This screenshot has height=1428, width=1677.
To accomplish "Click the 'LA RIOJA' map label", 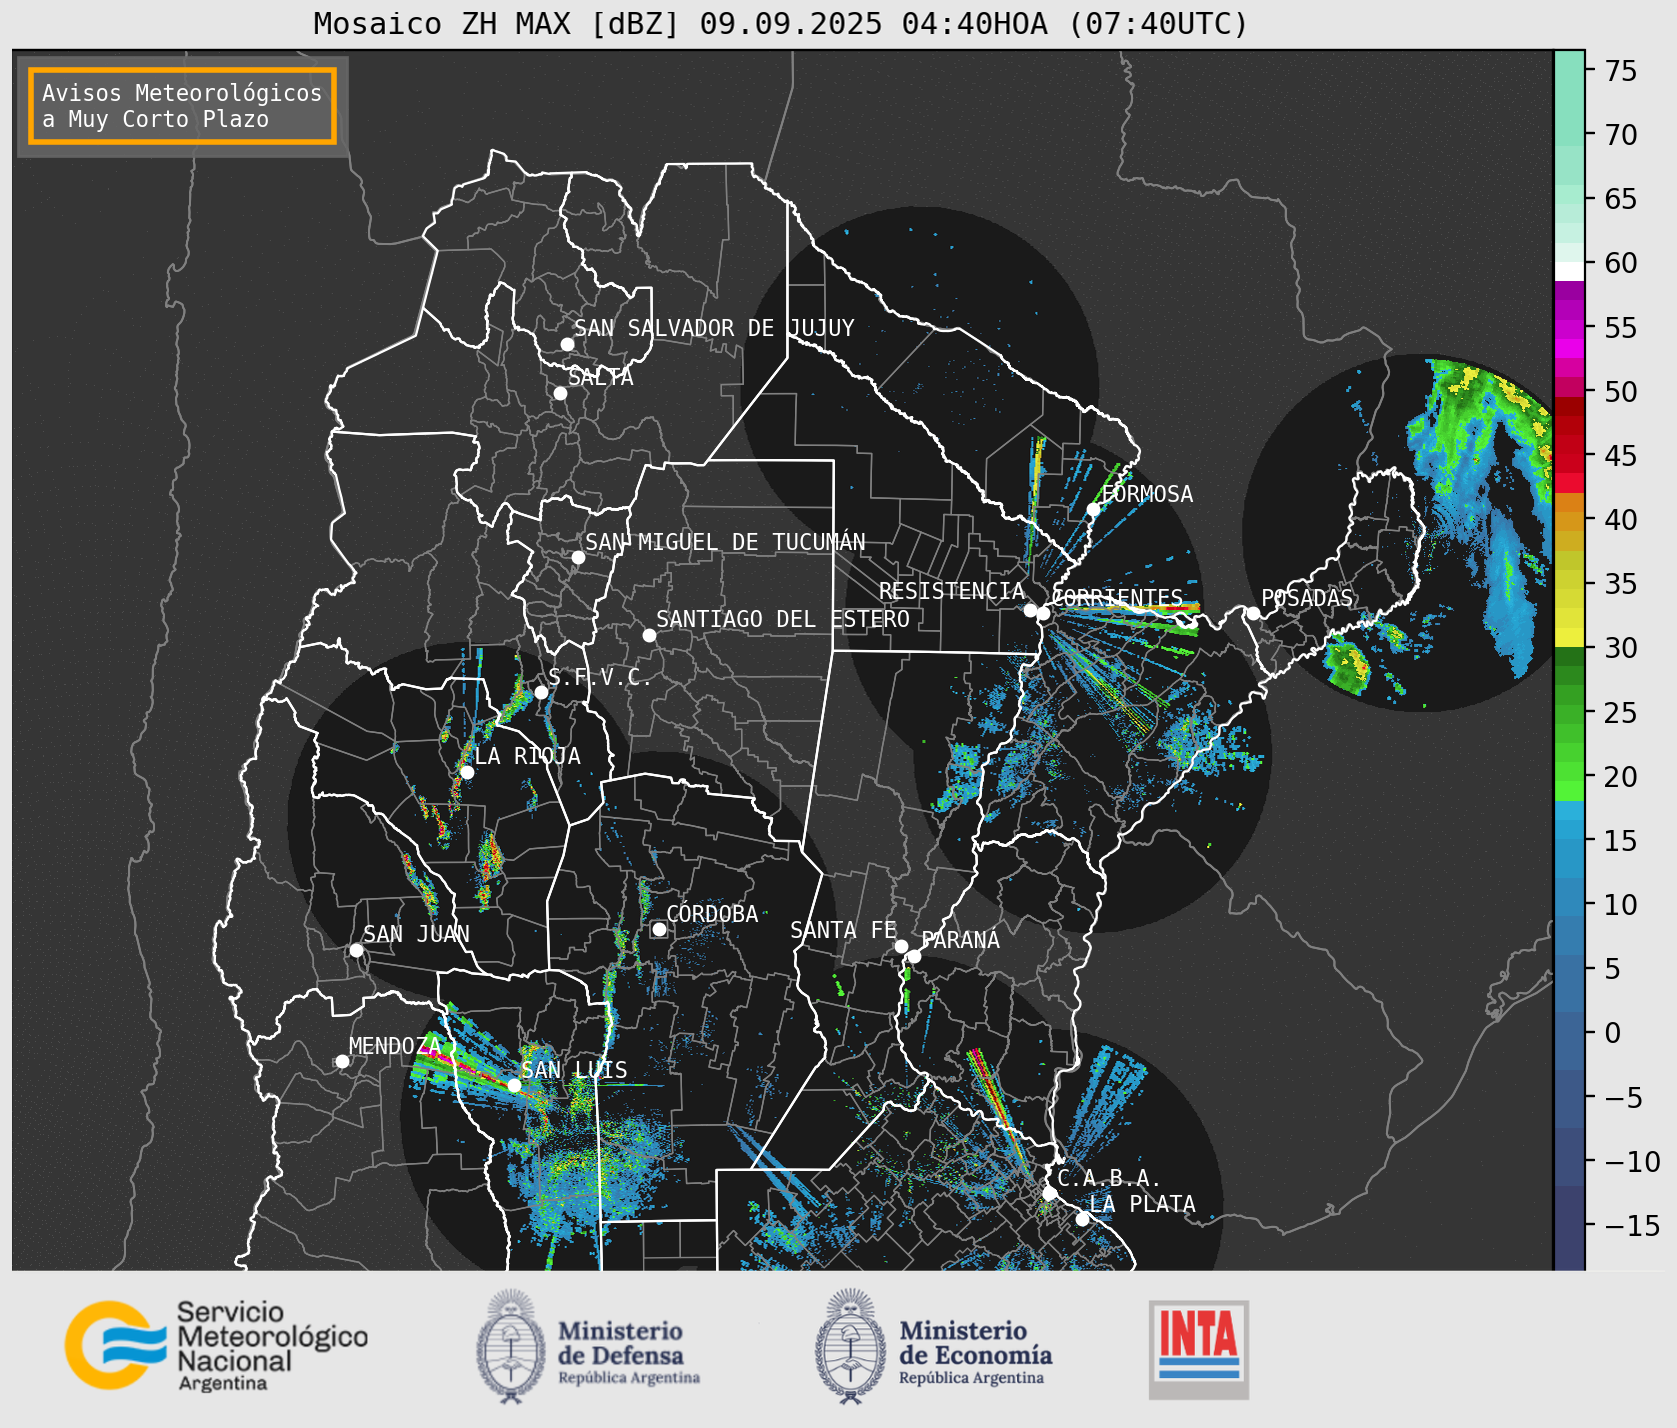I will [x=527, y=756].
